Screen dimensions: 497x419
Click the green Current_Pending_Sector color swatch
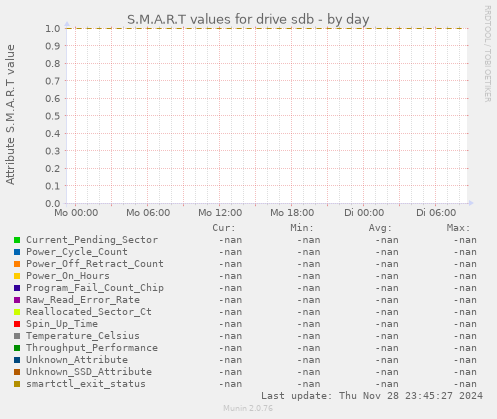tap(17, 240)
